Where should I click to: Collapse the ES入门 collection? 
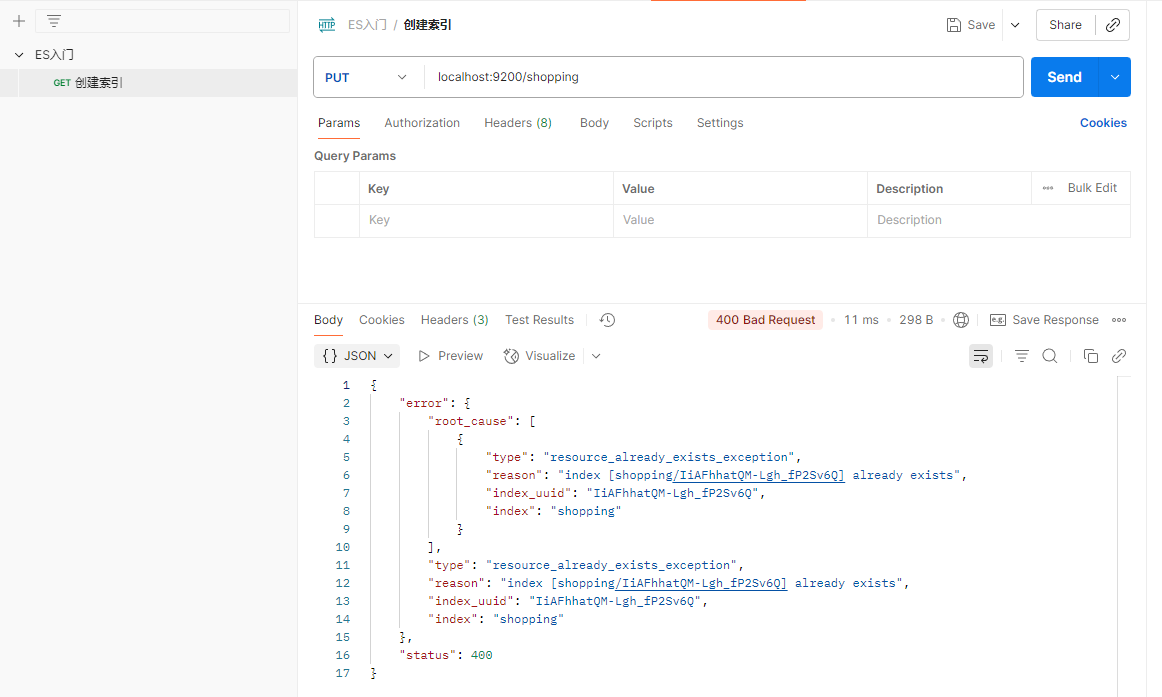click(19, 55)
